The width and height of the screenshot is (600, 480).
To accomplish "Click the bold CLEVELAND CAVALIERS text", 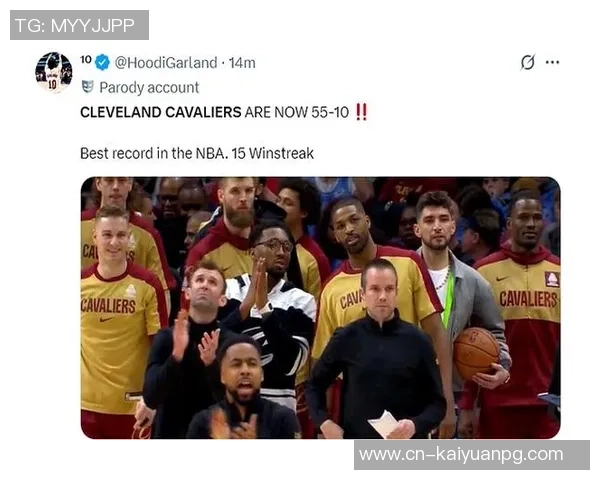I will tap(161, 113).
